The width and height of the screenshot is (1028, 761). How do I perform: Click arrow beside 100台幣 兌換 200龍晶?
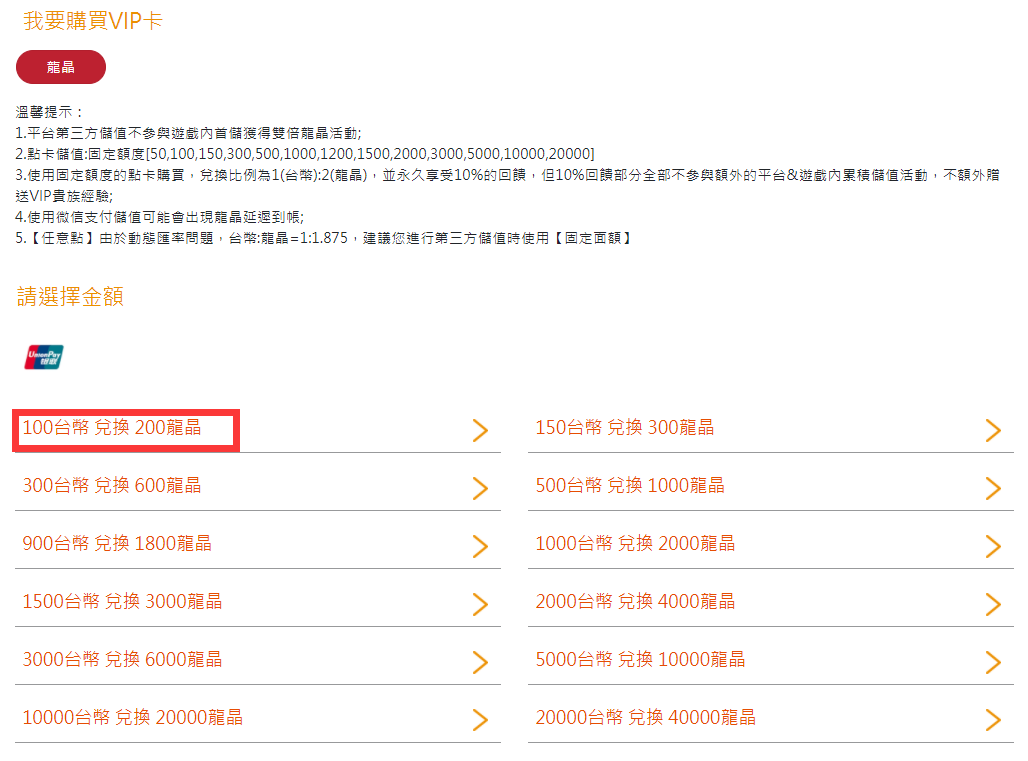pyautogui.click(x=480, y=430)
